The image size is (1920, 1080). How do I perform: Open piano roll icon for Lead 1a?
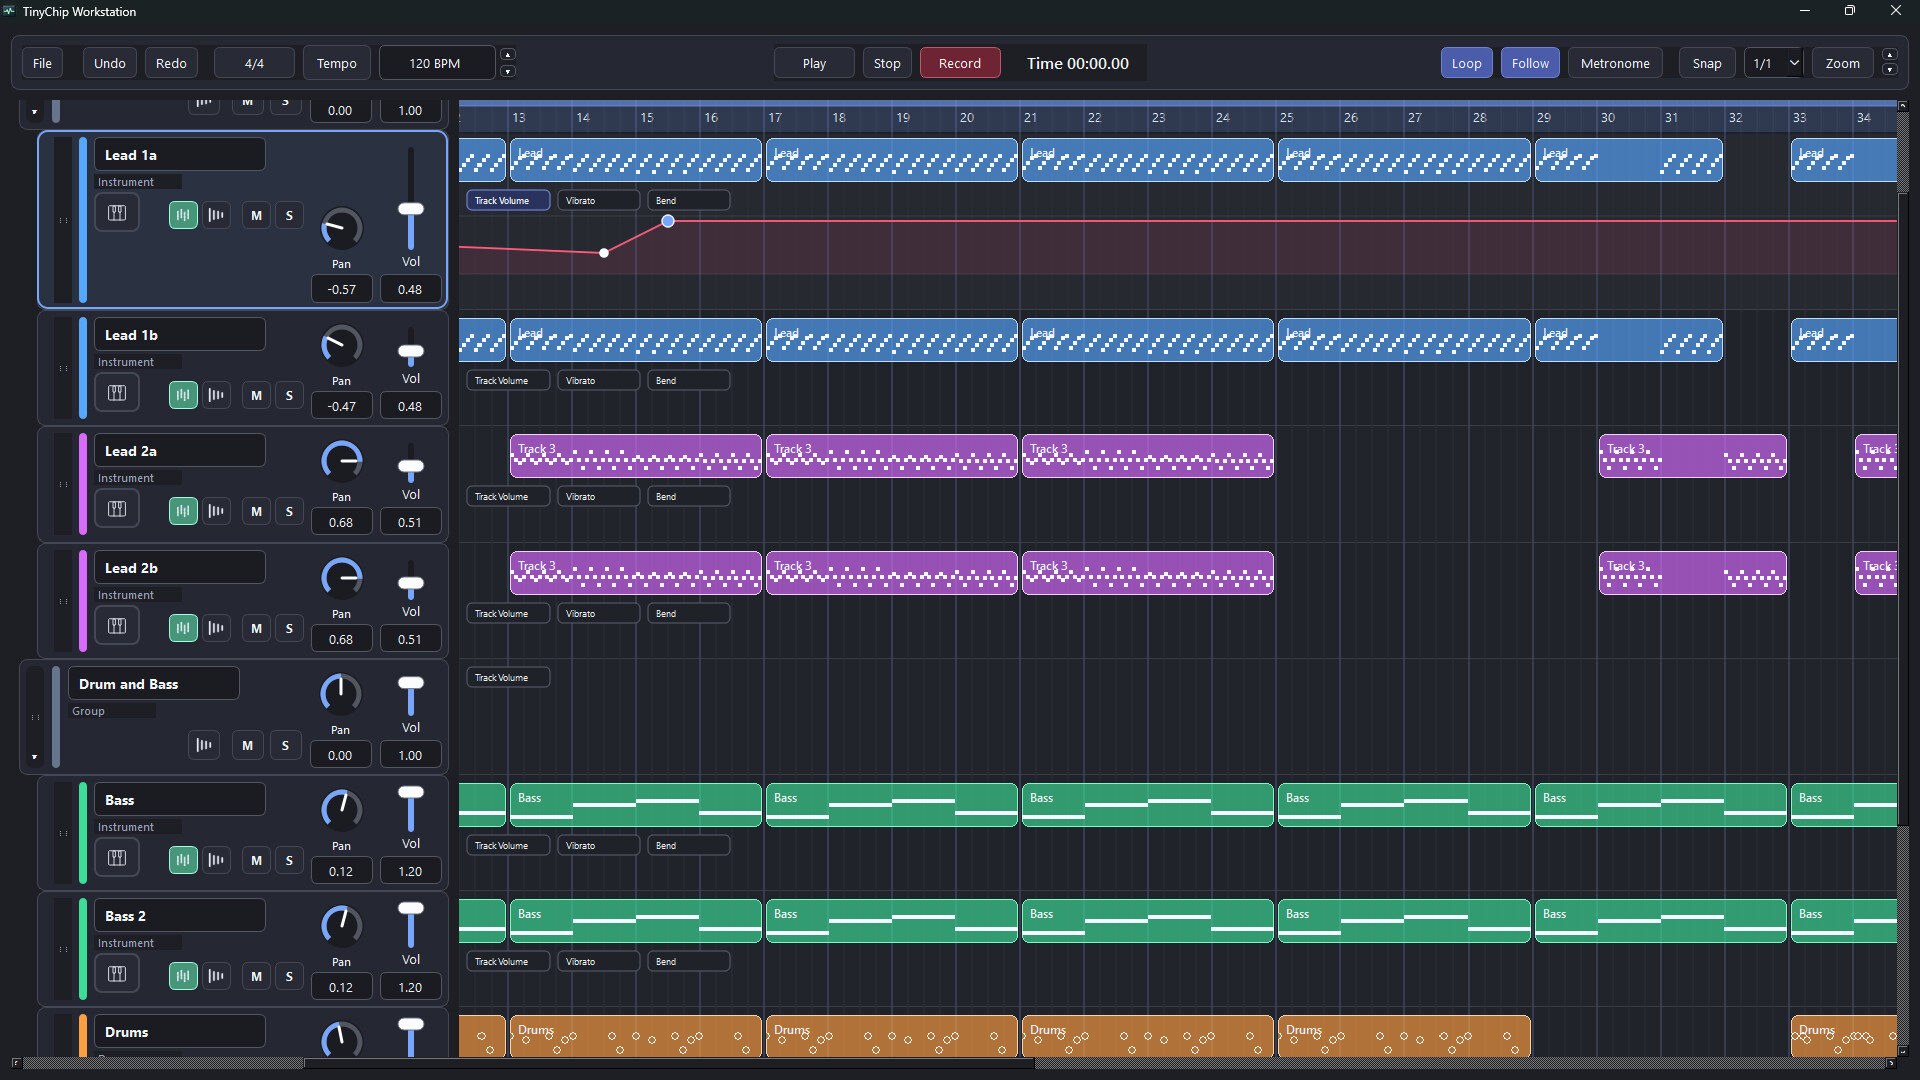point(117,214)
